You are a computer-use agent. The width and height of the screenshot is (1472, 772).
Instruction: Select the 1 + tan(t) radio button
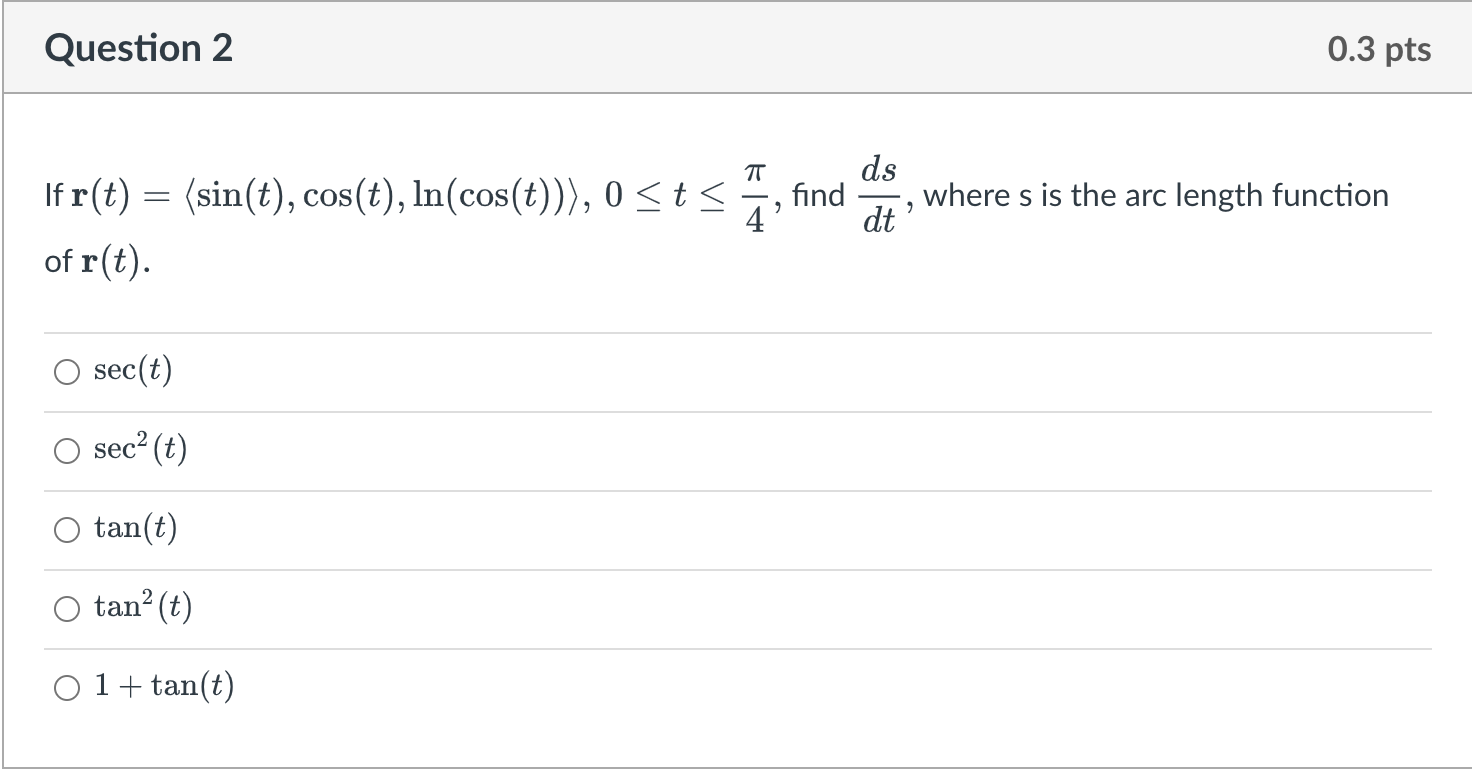tap(67, 687)
